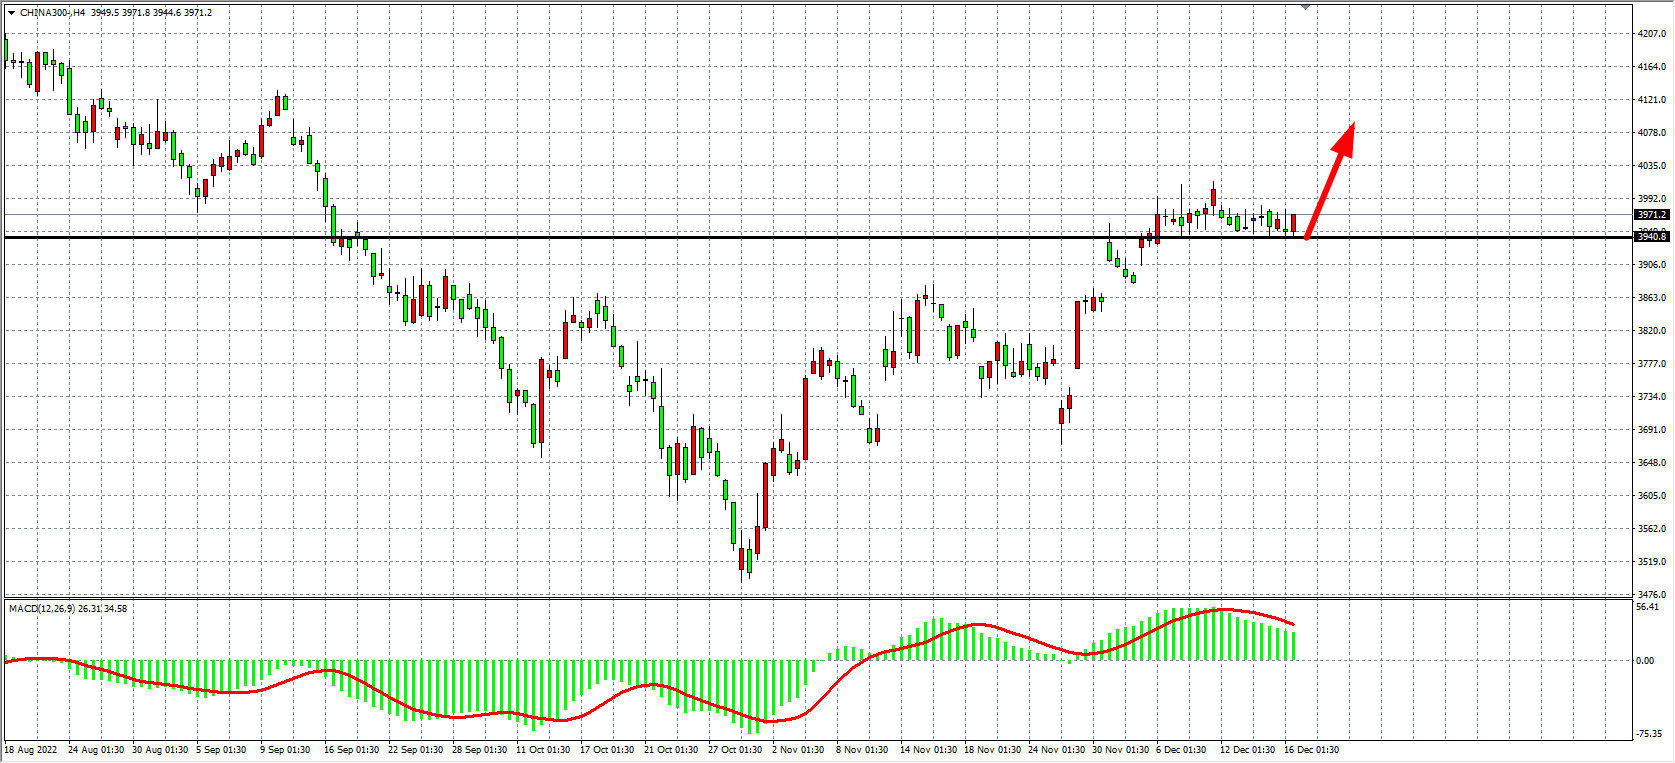Click the 4207.0 price axis label
This screenshot has height=763, width=1675.
click(x=1652, y=34)
